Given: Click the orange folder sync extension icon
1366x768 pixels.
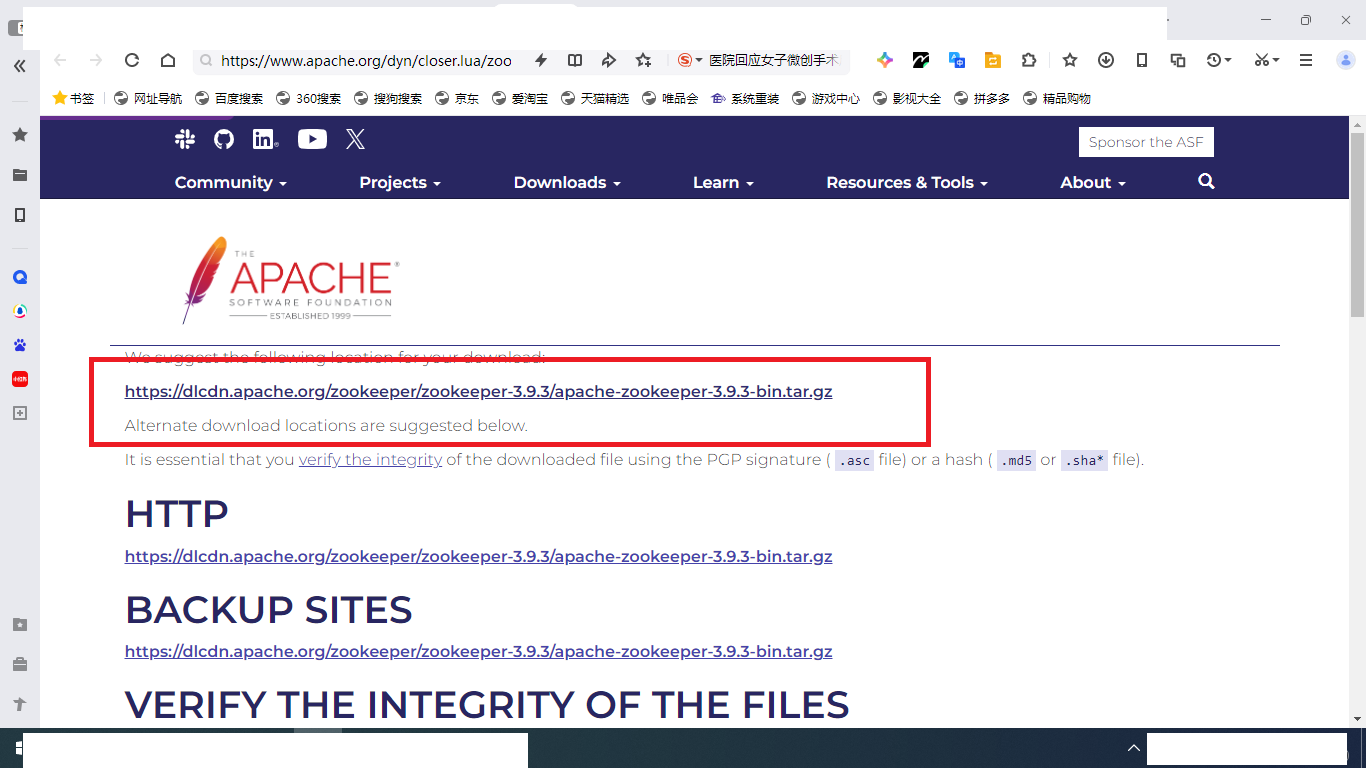Looking at the screenshot, I should pos(993,60).
